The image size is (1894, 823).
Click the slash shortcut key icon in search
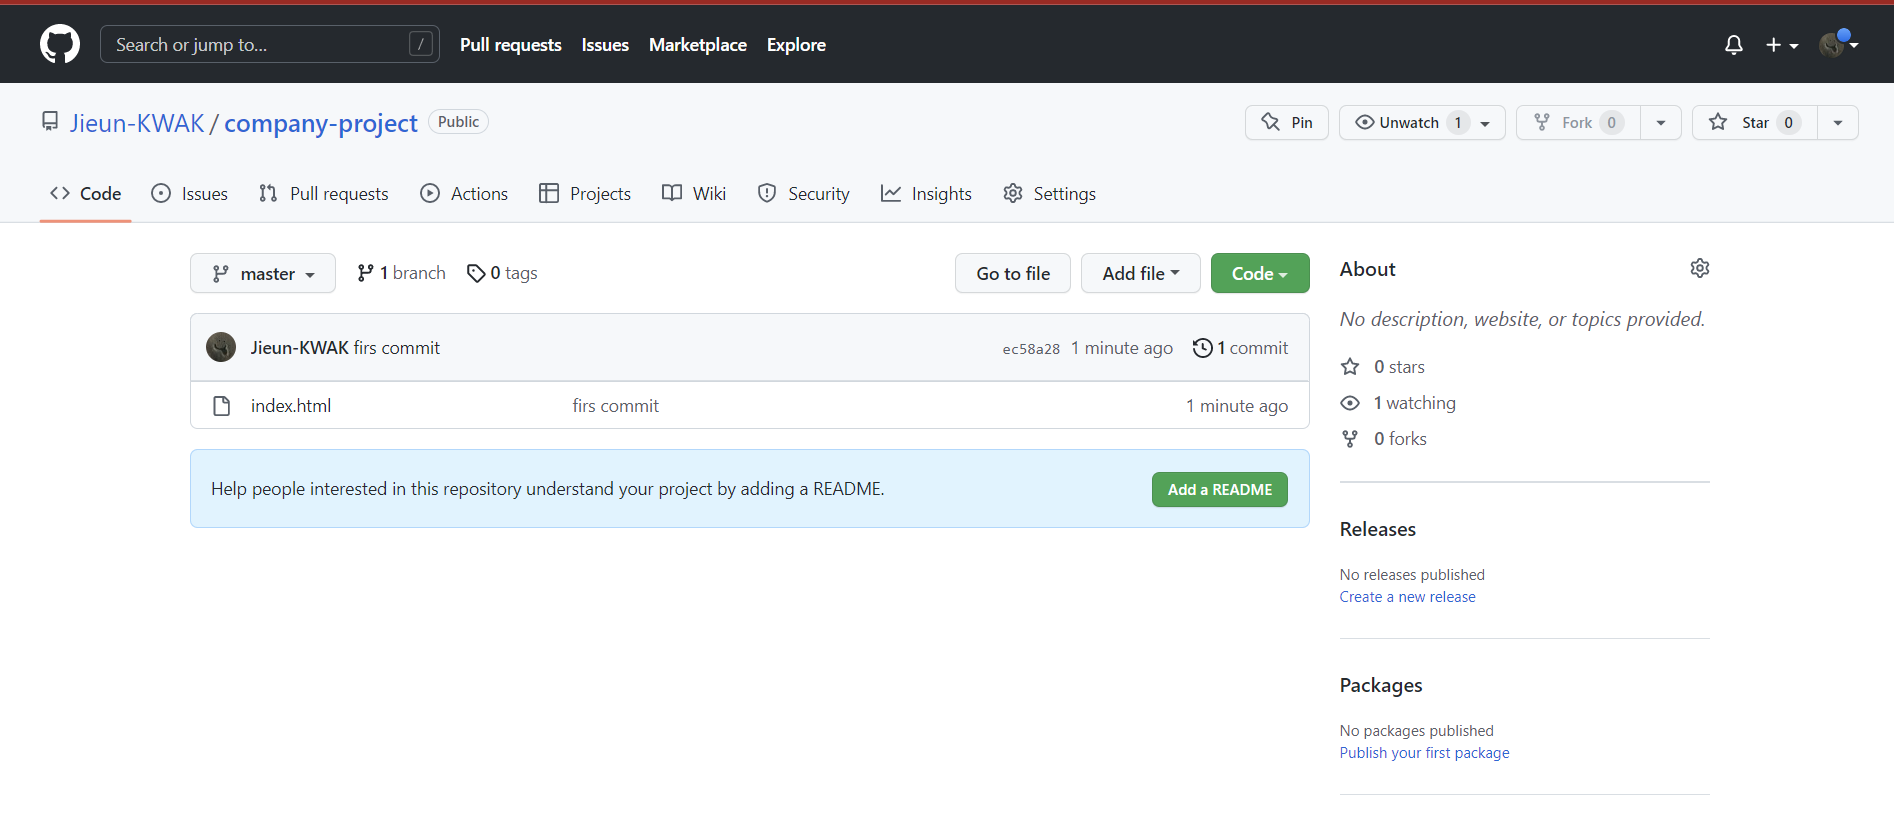click(421, 44)
